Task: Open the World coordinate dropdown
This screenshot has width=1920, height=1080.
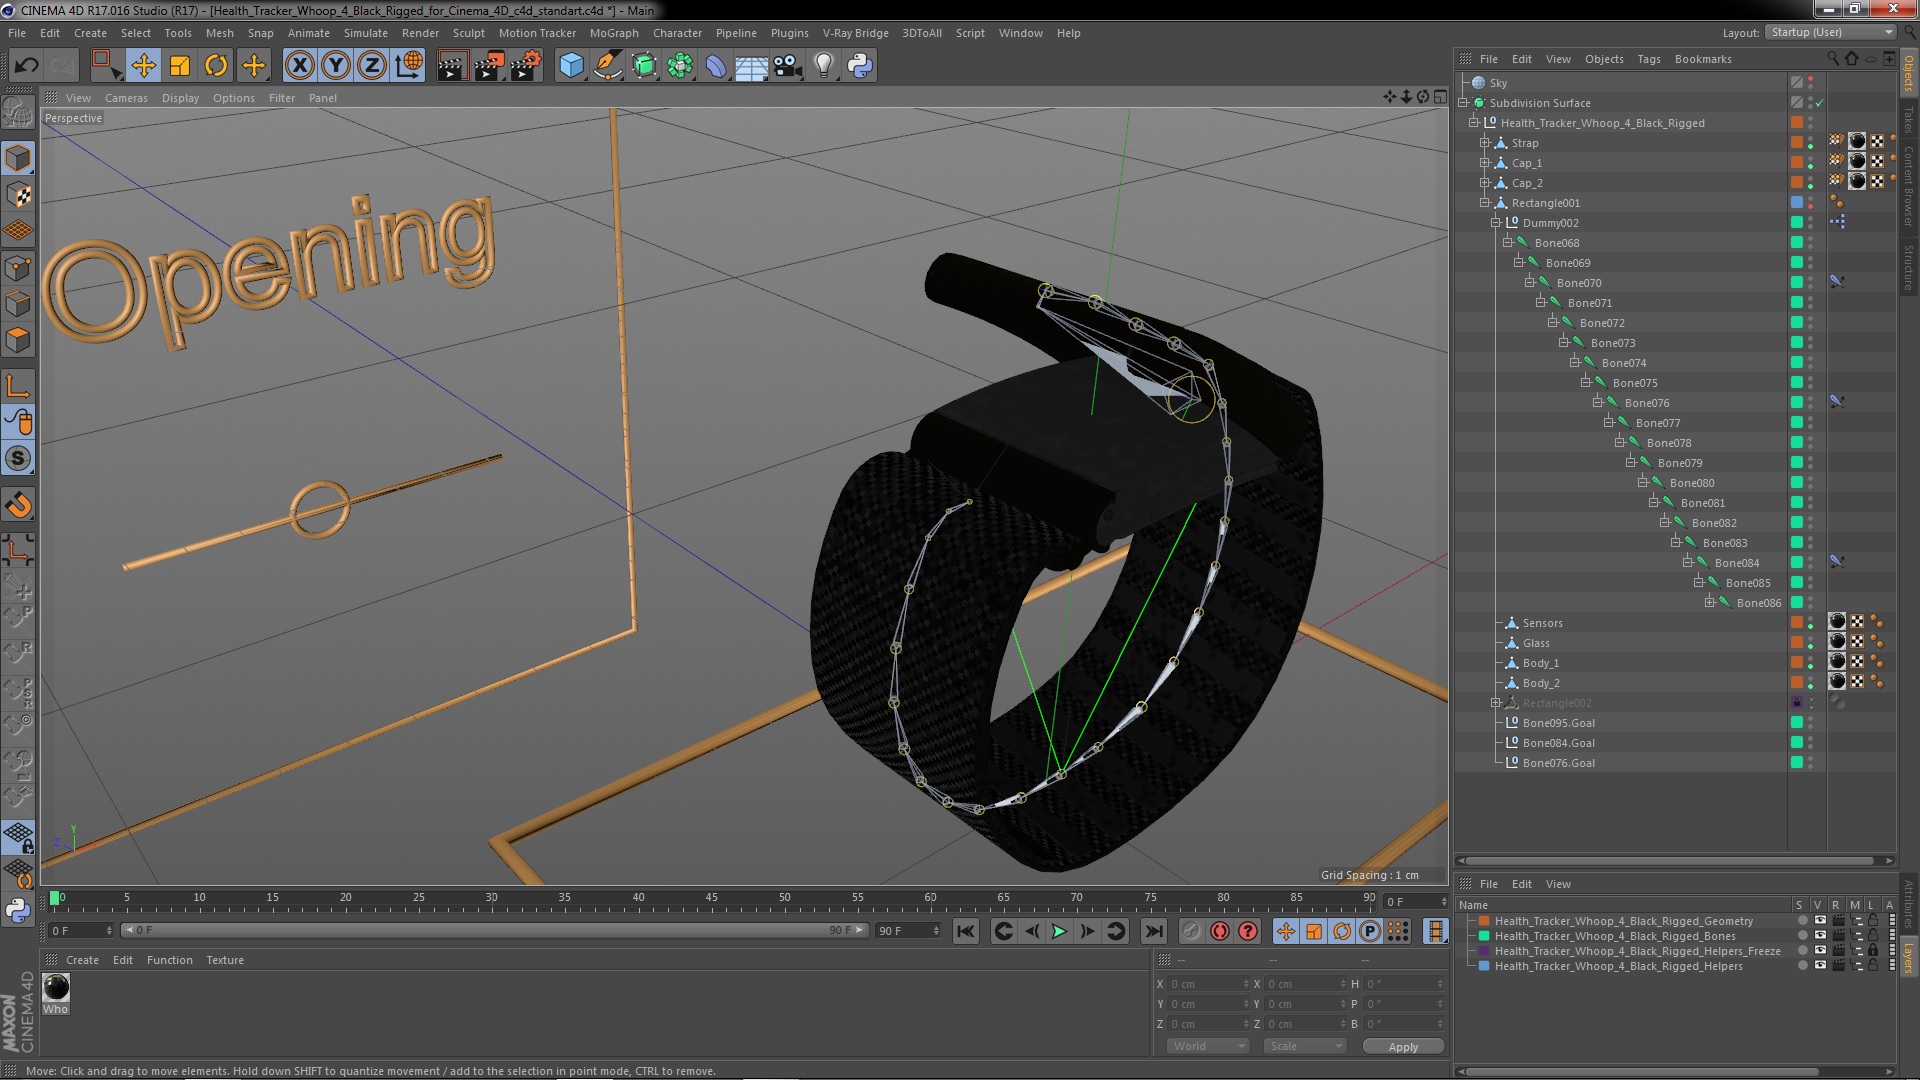Action: (1208, 1046)
